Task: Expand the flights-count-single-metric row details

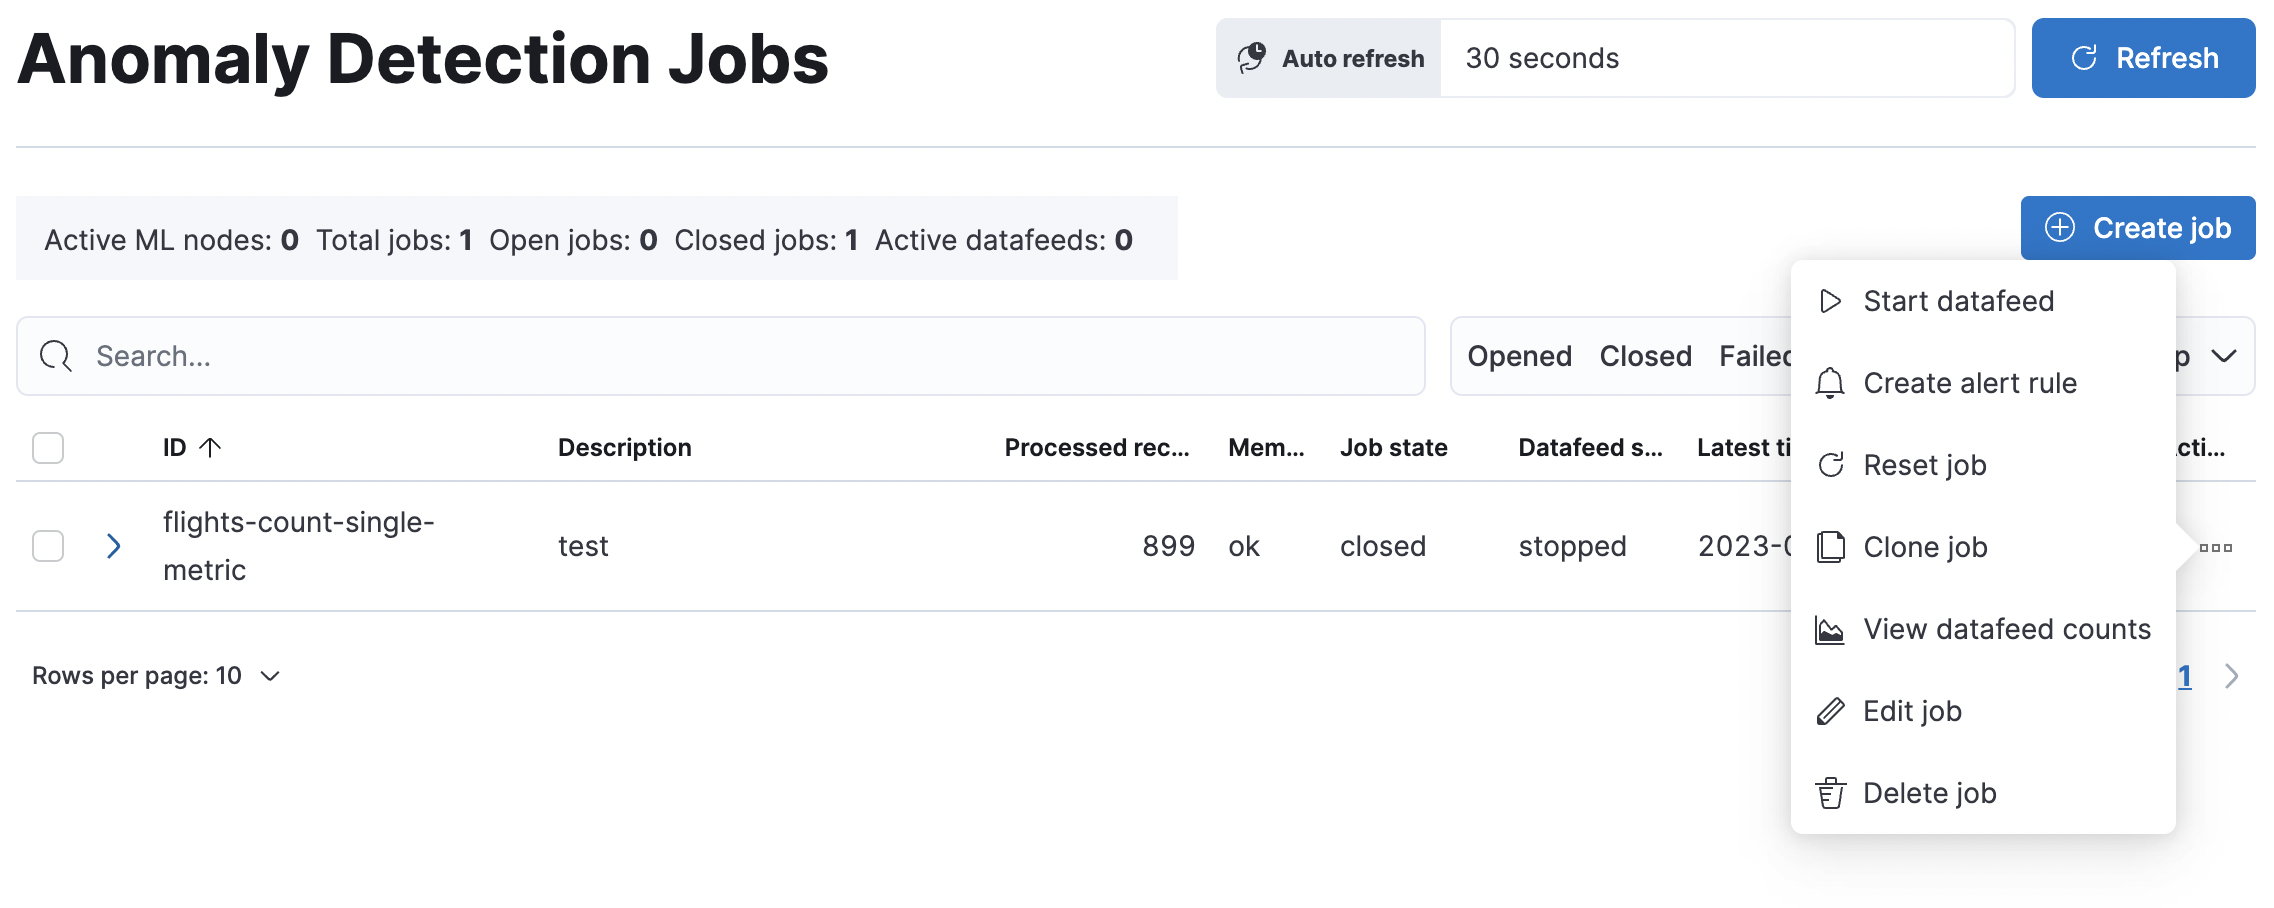Action: click(x=114, y=547)
